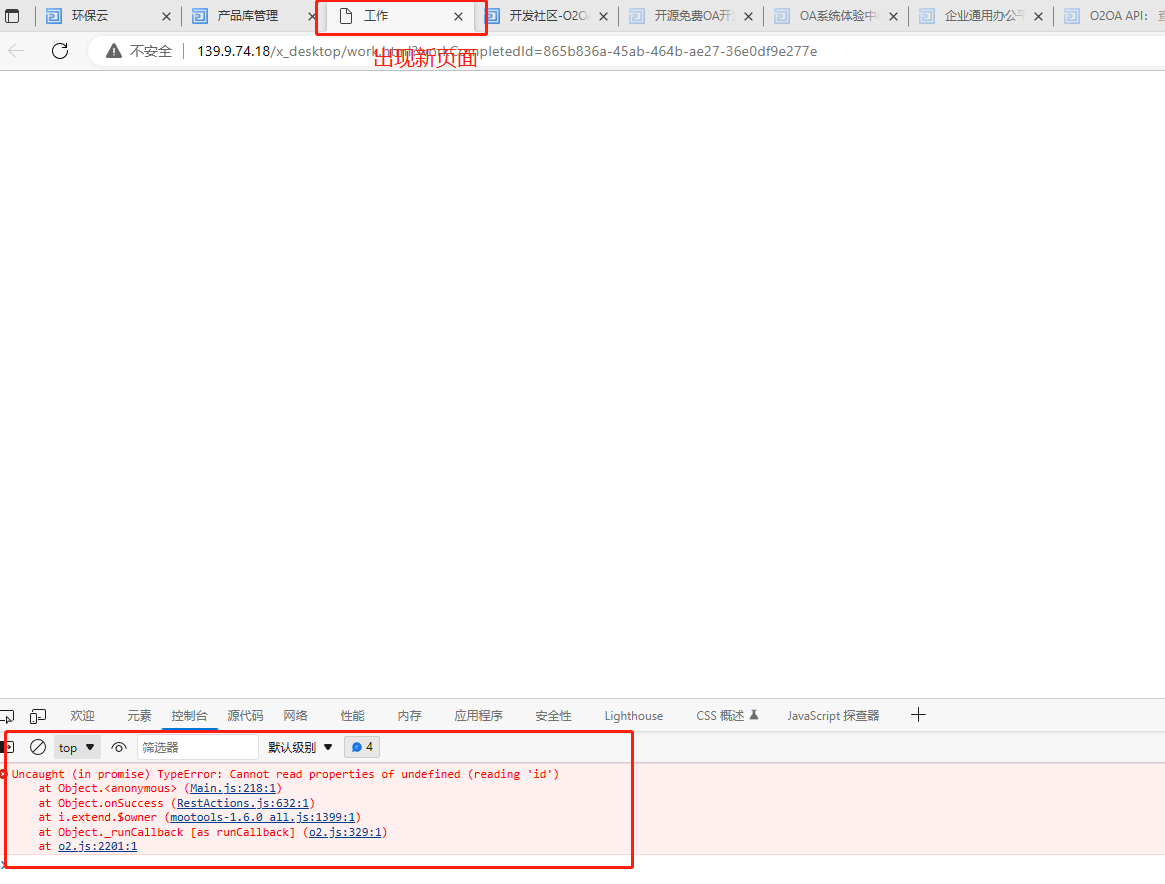Switch to the 开发社区-O2OA browser tab
1165x884 pixels.
[x=548, y=16]
